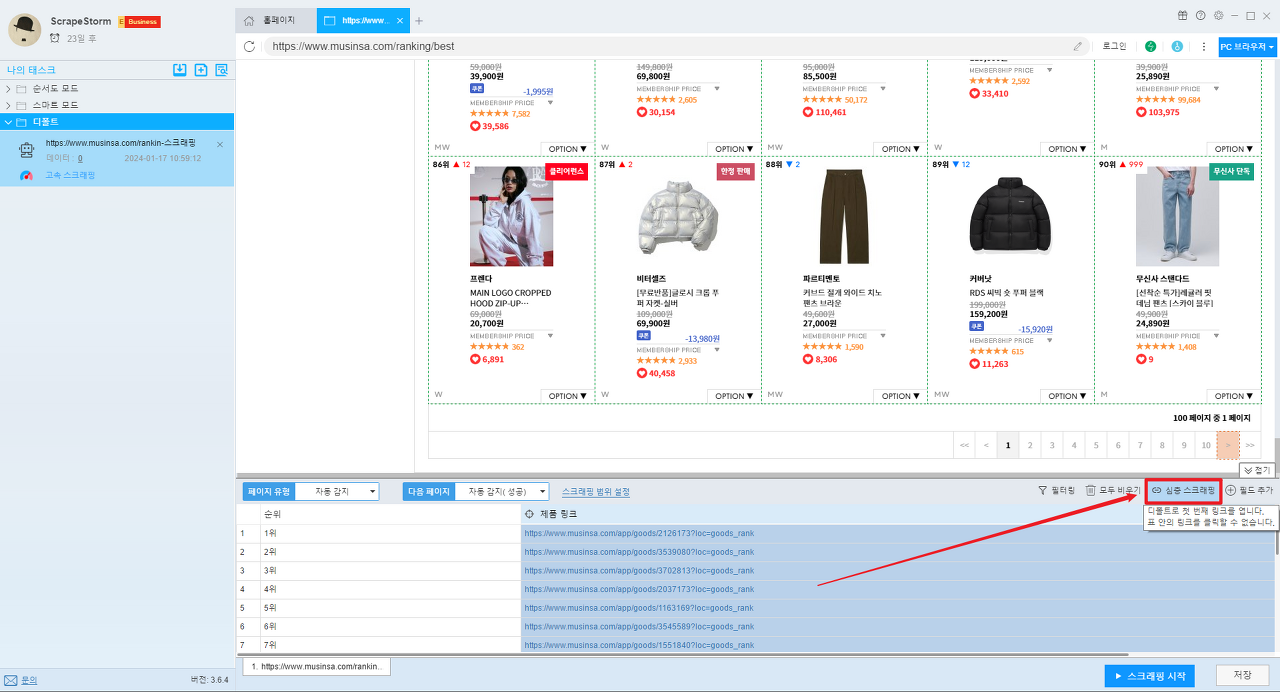The width and height of the screenshot is (1280, 692).
Task: Open OPTION dropdown of 프랜다 hoodie product
Action: [x=567, y=396]
